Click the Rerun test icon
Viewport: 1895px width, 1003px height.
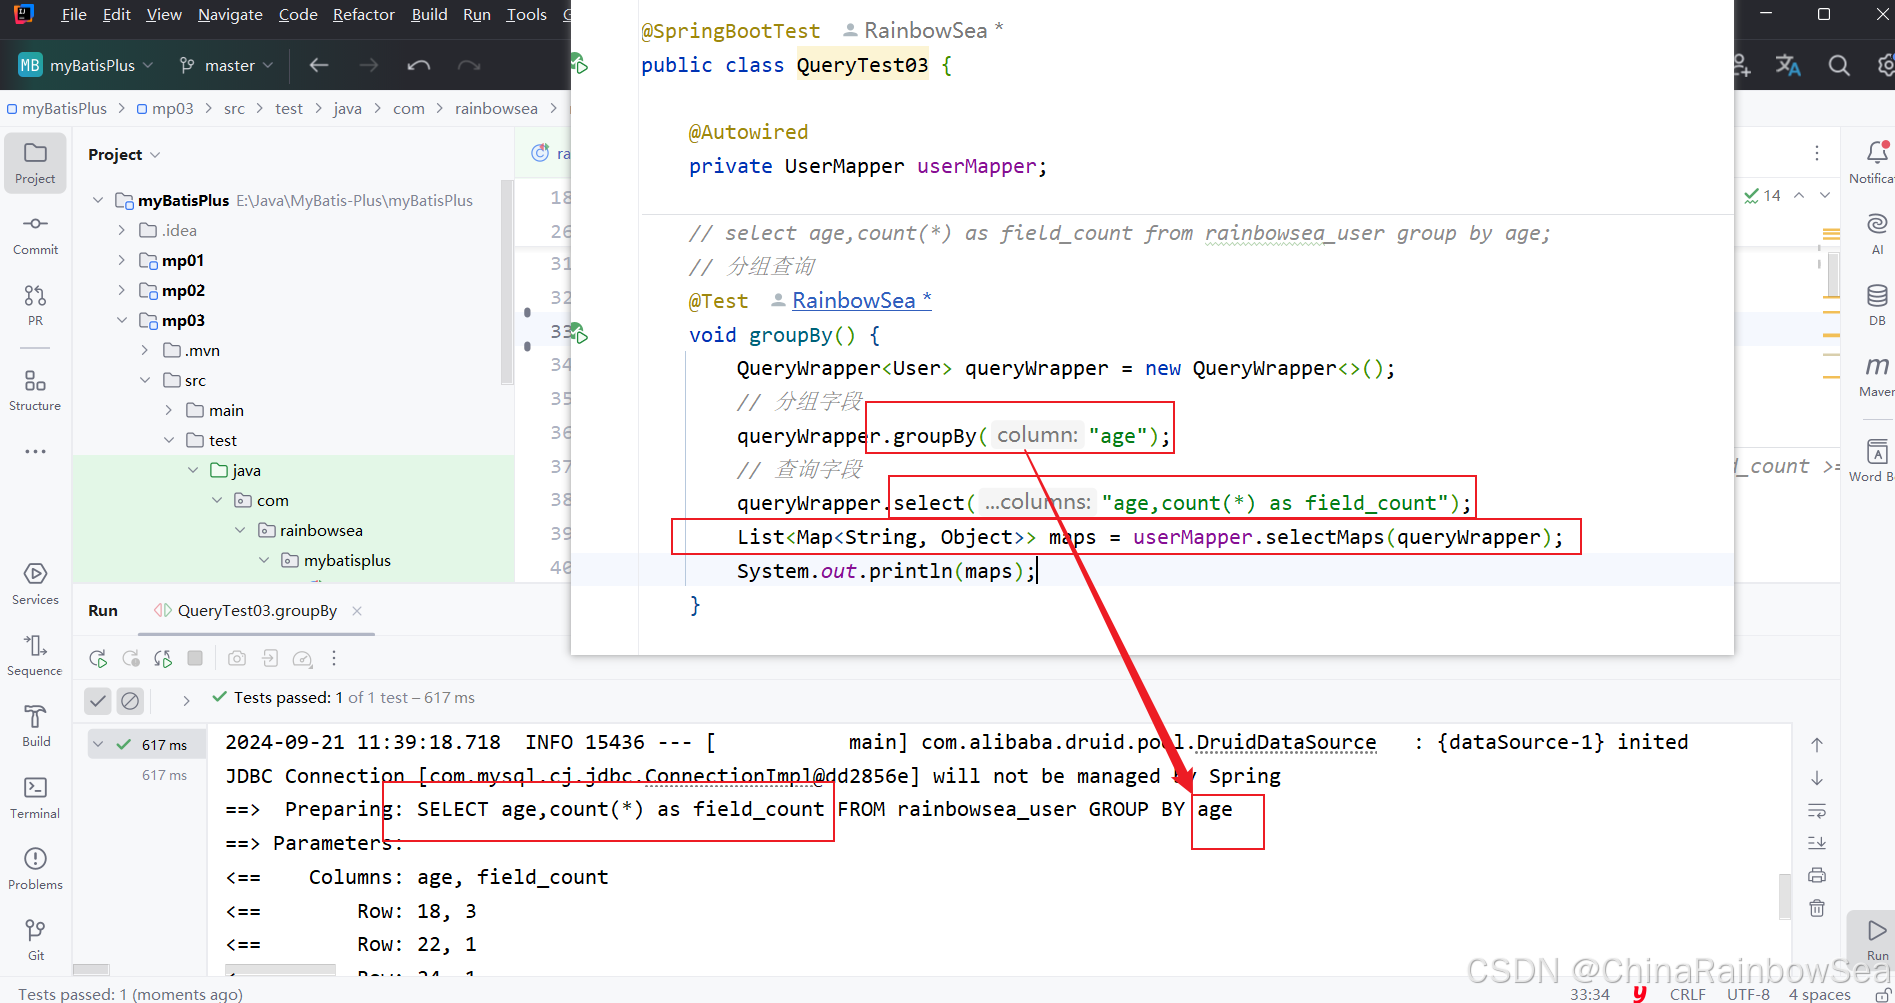[x=98, y=658]
